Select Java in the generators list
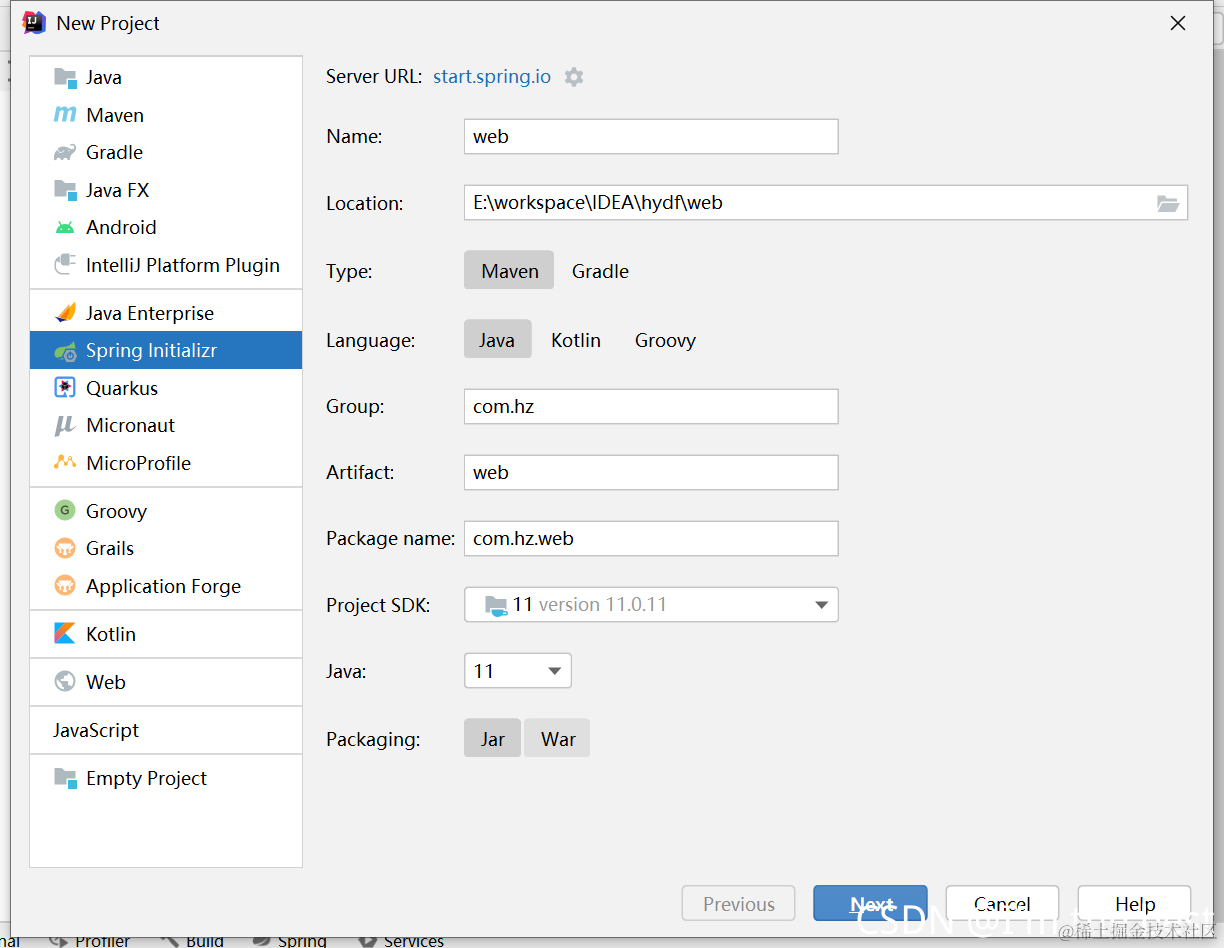 [x=166, y=77]
